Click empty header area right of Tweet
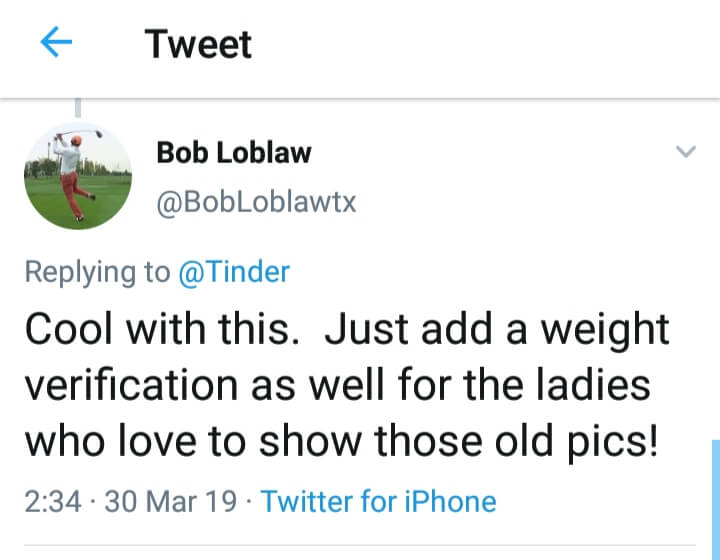The height and width of the screenshot is (560, 720). (x=480, y=44)
